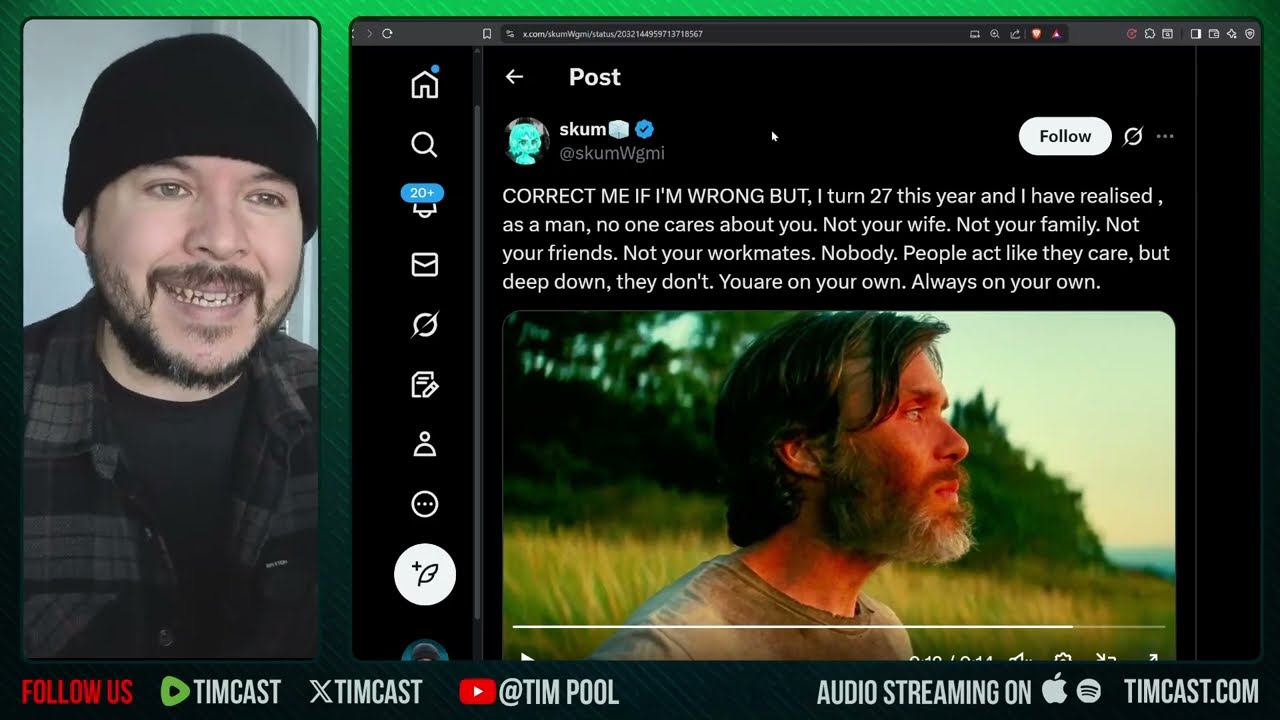Expand the More circle menu in sidebar
This screenshot has width=1280, height=720.
(424, 504)
